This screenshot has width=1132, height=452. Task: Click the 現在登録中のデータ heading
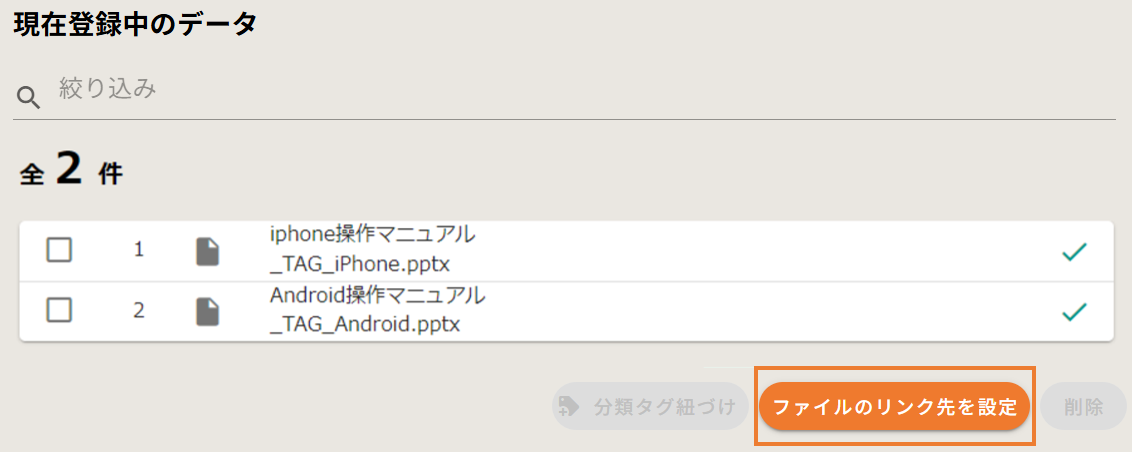(135, 24)
